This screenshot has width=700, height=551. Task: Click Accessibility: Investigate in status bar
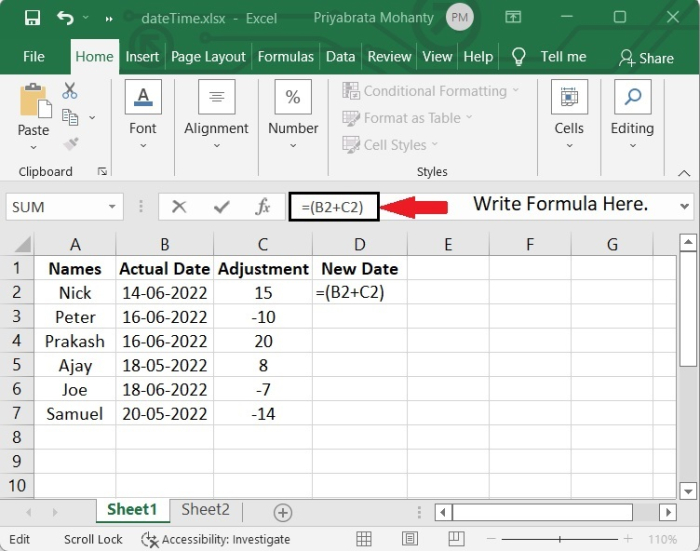[x=217, y=539]
